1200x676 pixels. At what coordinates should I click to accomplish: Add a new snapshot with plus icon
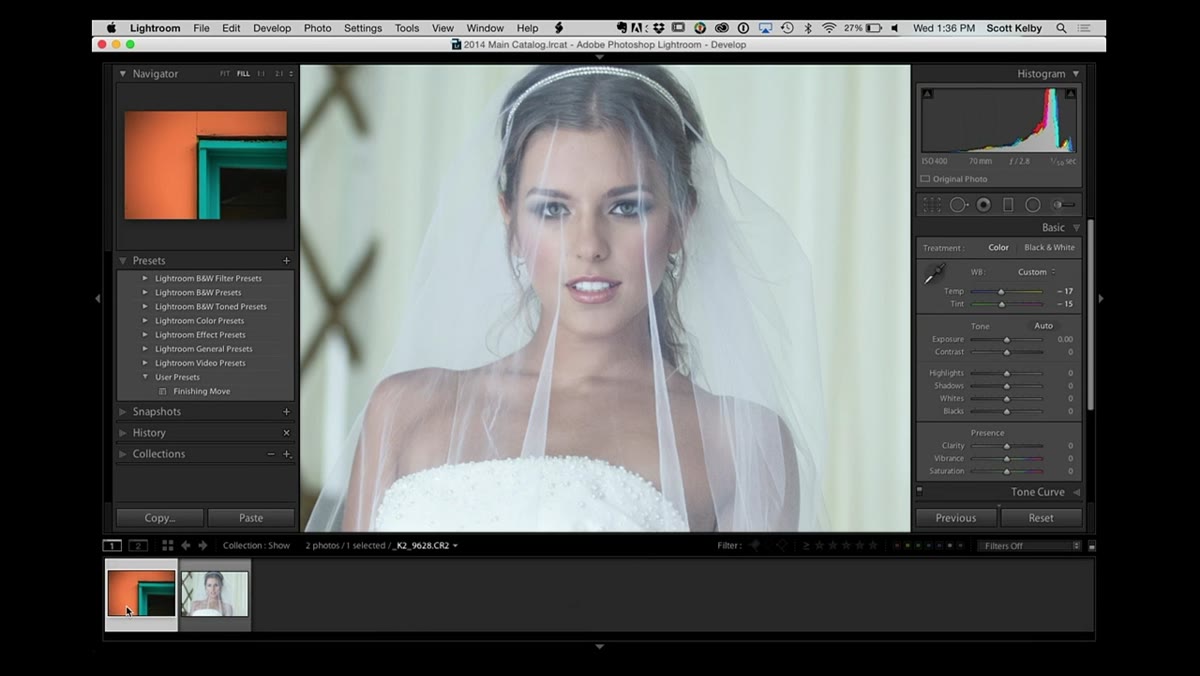286,411
